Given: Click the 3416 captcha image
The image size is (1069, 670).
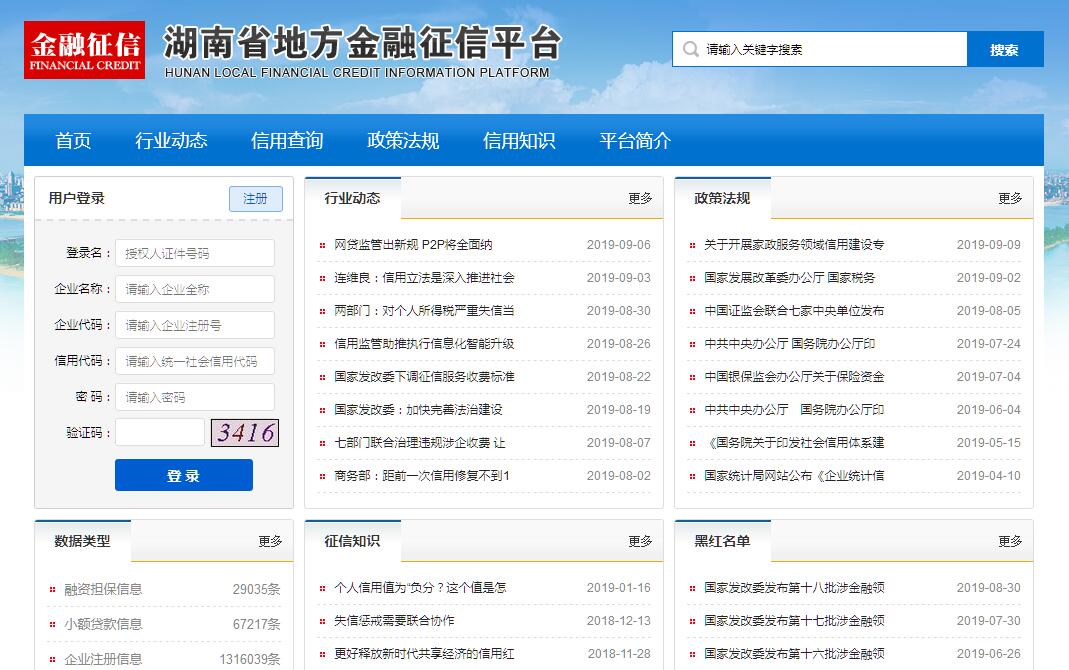Looking at the screenshot, I should click(244, 433).
